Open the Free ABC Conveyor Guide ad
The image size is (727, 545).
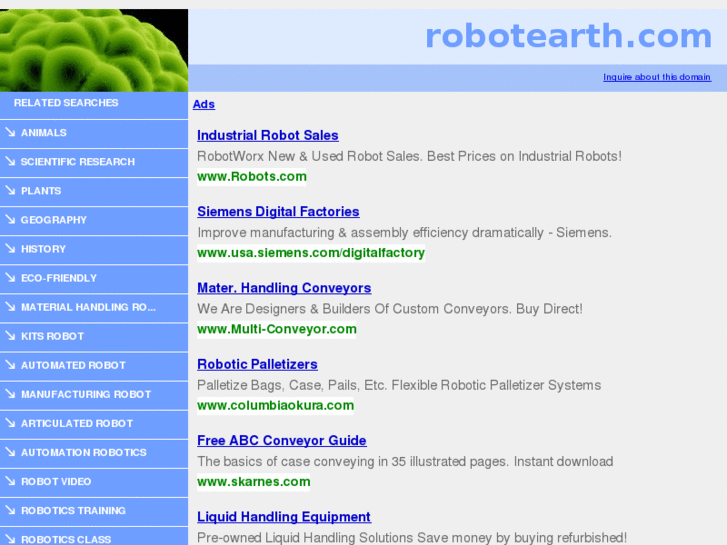pyautogui.click(x=282, y=441)
